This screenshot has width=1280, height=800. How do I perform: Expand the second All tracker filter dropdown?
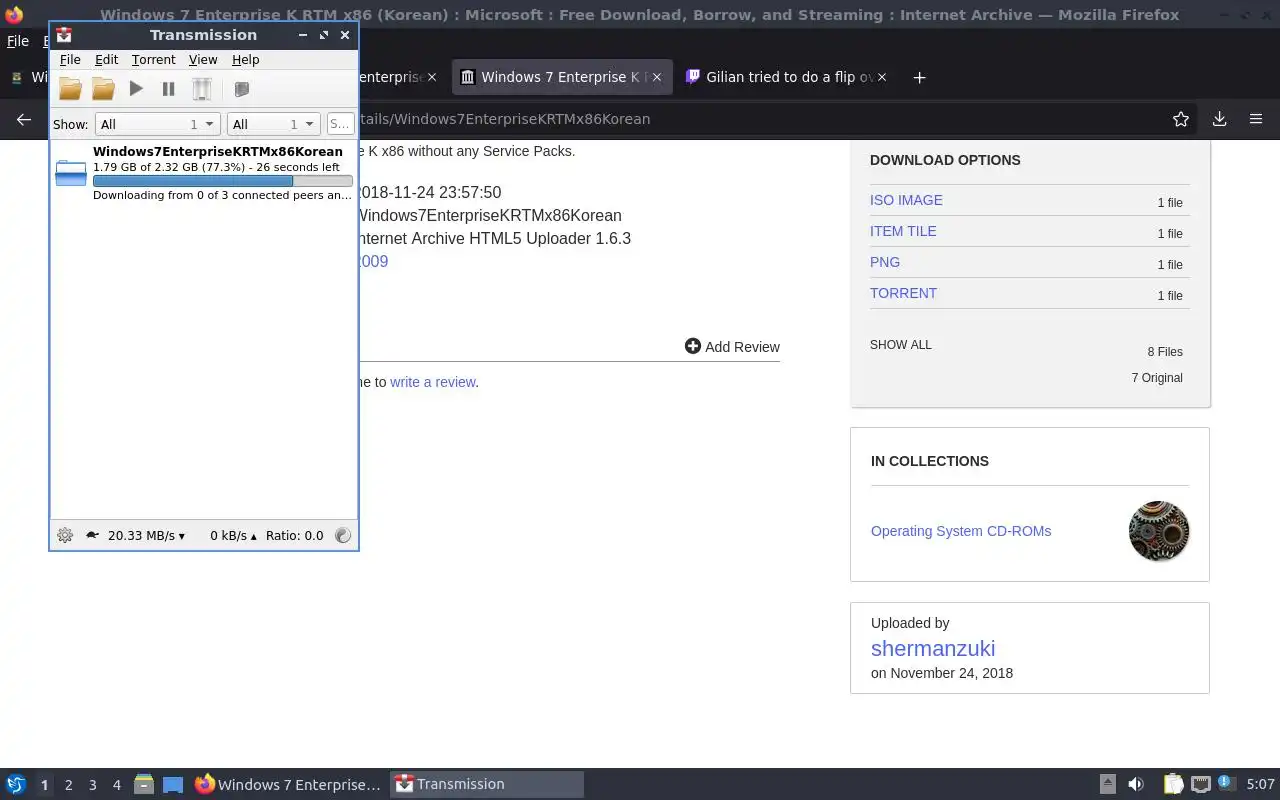tap(273, 124)
